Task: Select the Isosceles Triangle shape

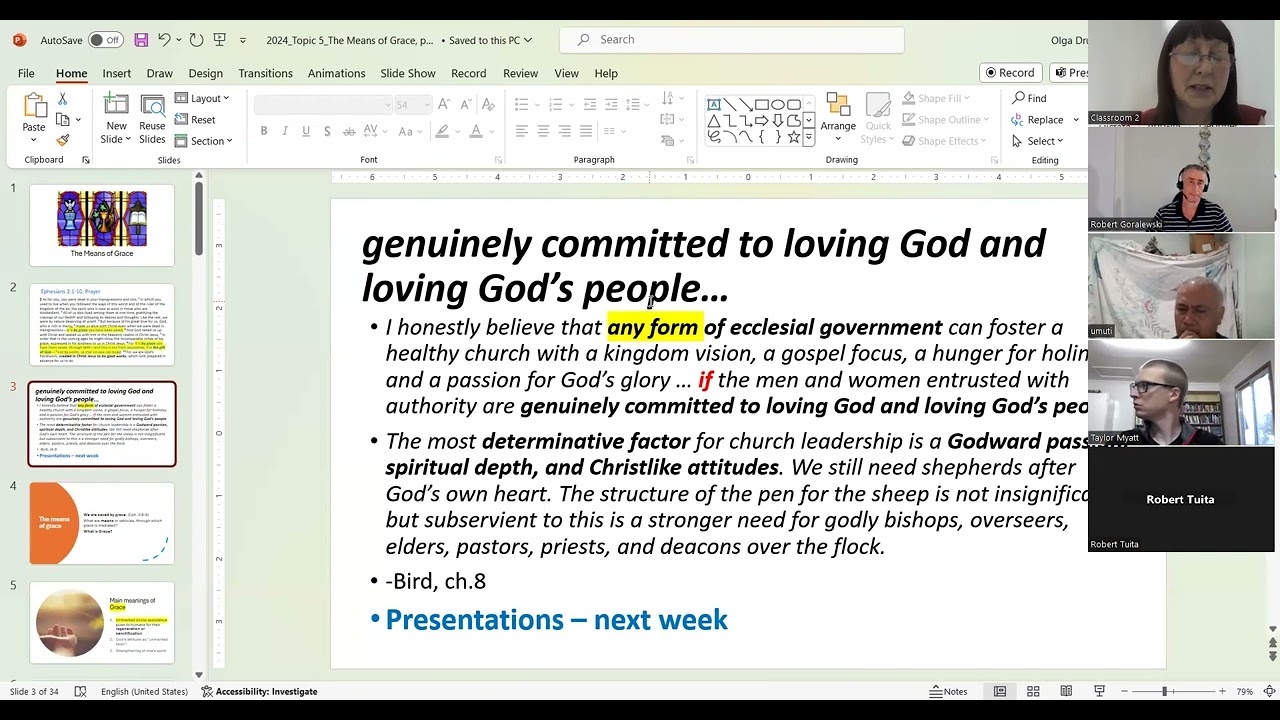Action: coord(714,121)
